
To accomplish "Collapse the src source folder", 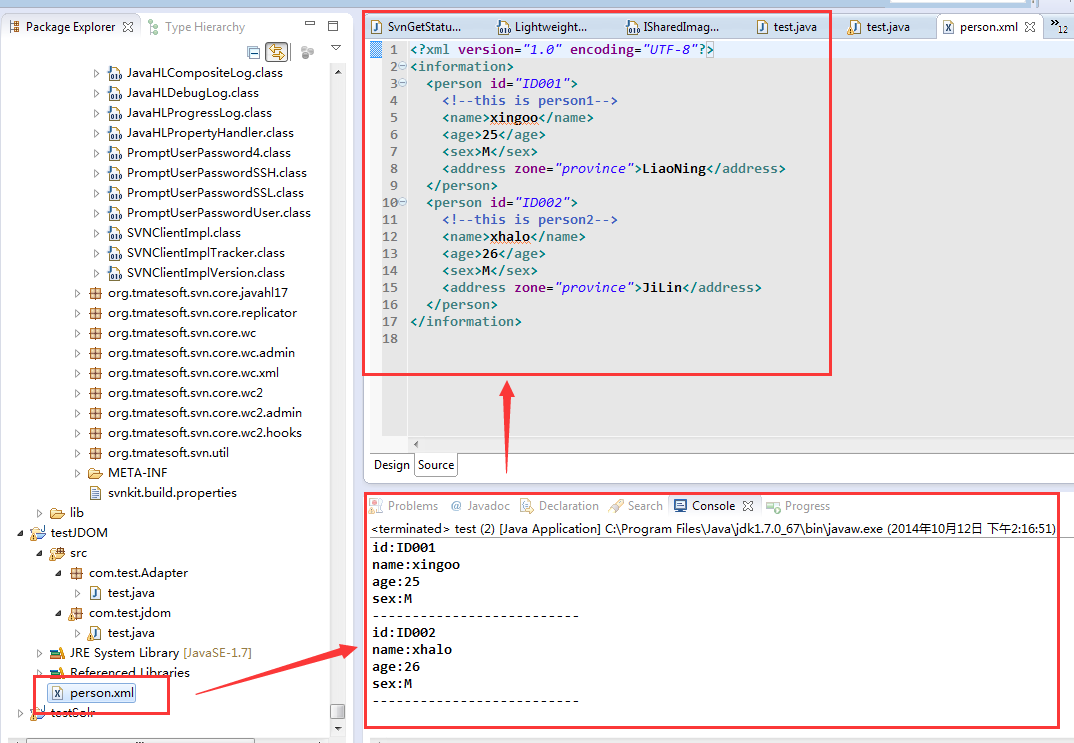I will point(39,553).
